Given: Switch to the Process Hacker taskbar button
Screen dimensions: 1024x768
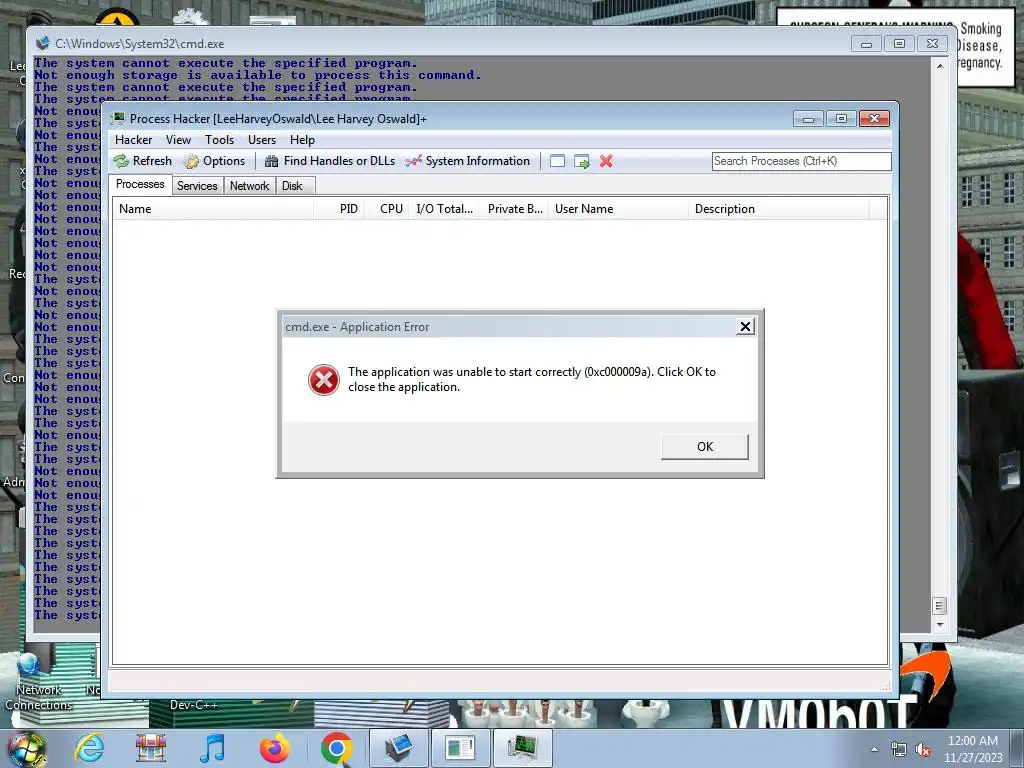Looking at the screenshot, I should pos(522,748).
